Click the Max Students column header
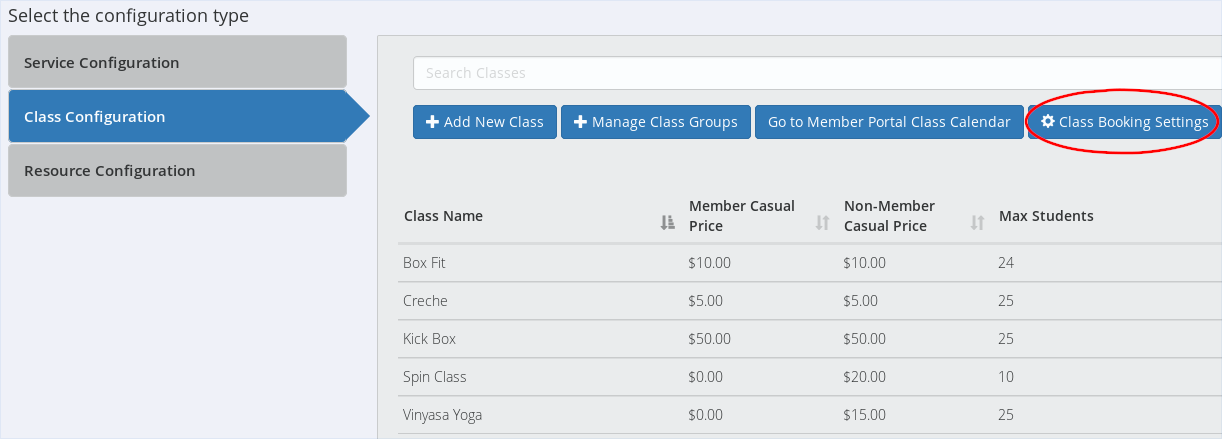Image resolution: width=1222 pixels, height=439 pixels. pyautogui.click(x=1046, y=216)
